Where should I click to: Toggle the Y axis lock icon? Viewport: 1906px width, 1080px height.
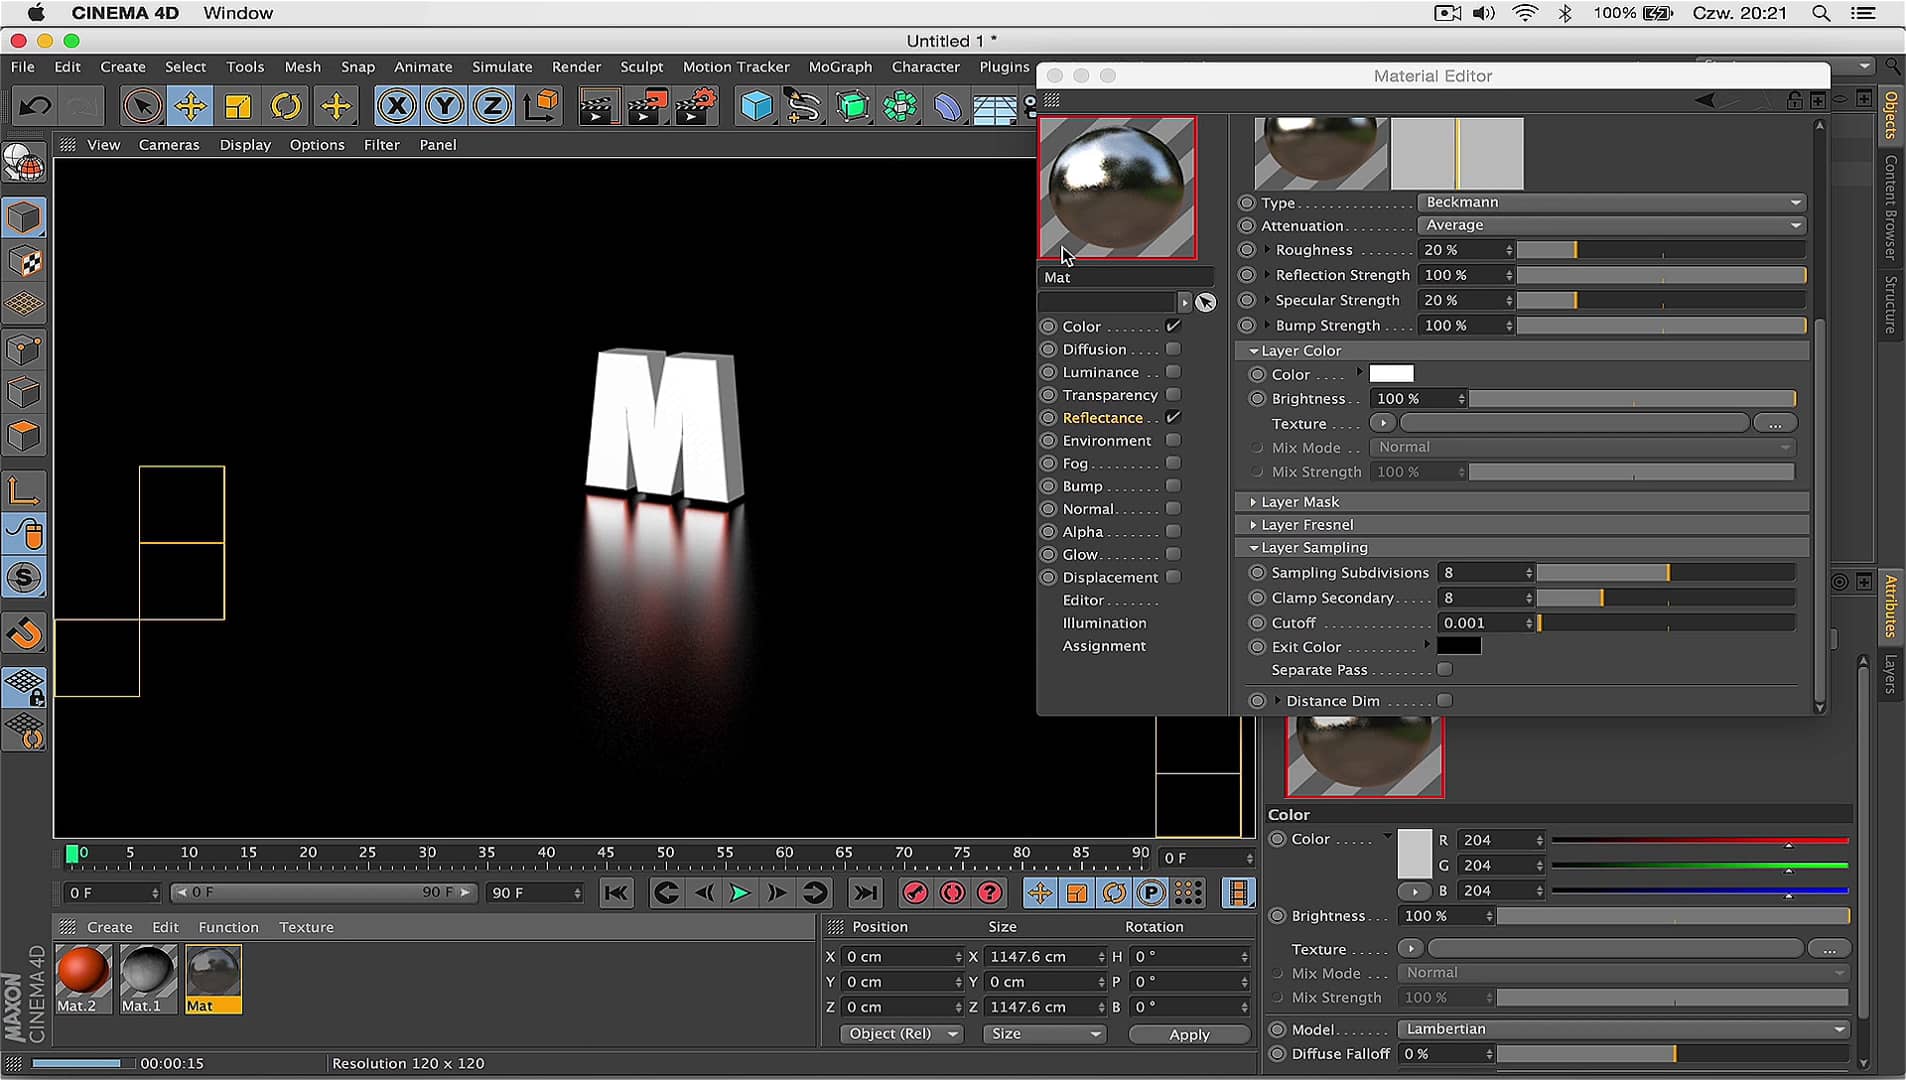[445, 105]
